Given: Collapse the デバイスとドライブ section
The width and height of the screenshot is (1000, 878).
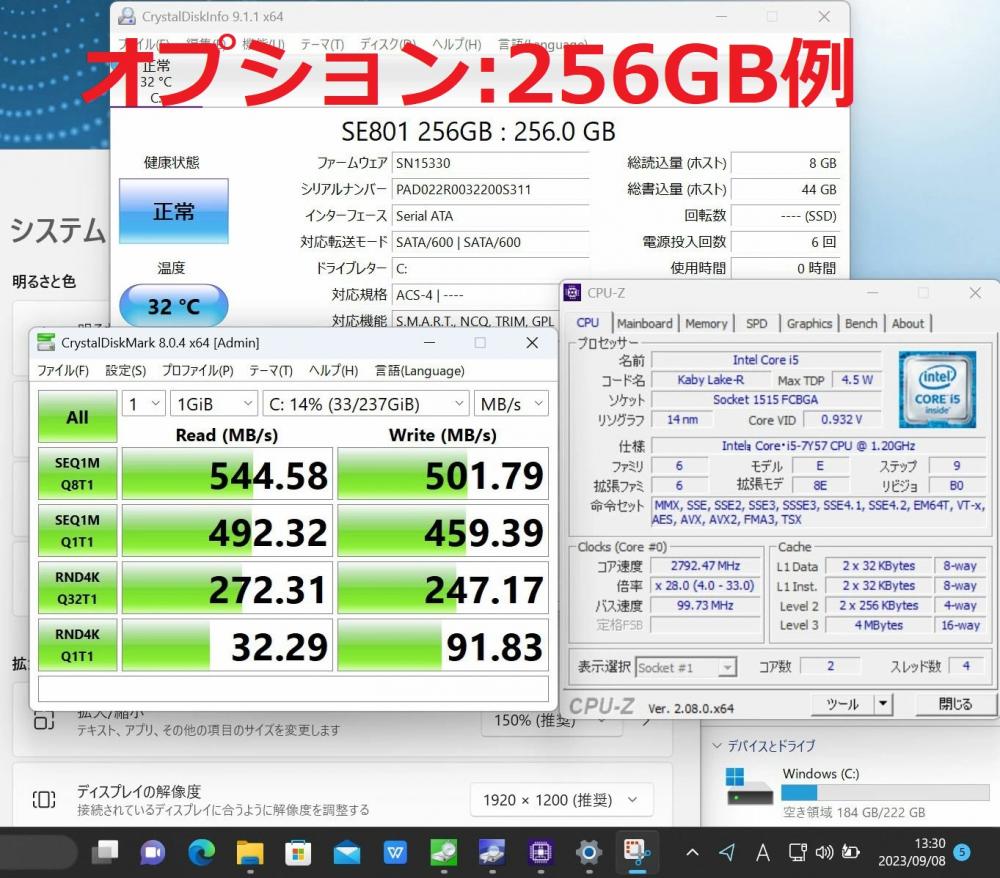Looking at the screenshot, I should coord(717,745).
